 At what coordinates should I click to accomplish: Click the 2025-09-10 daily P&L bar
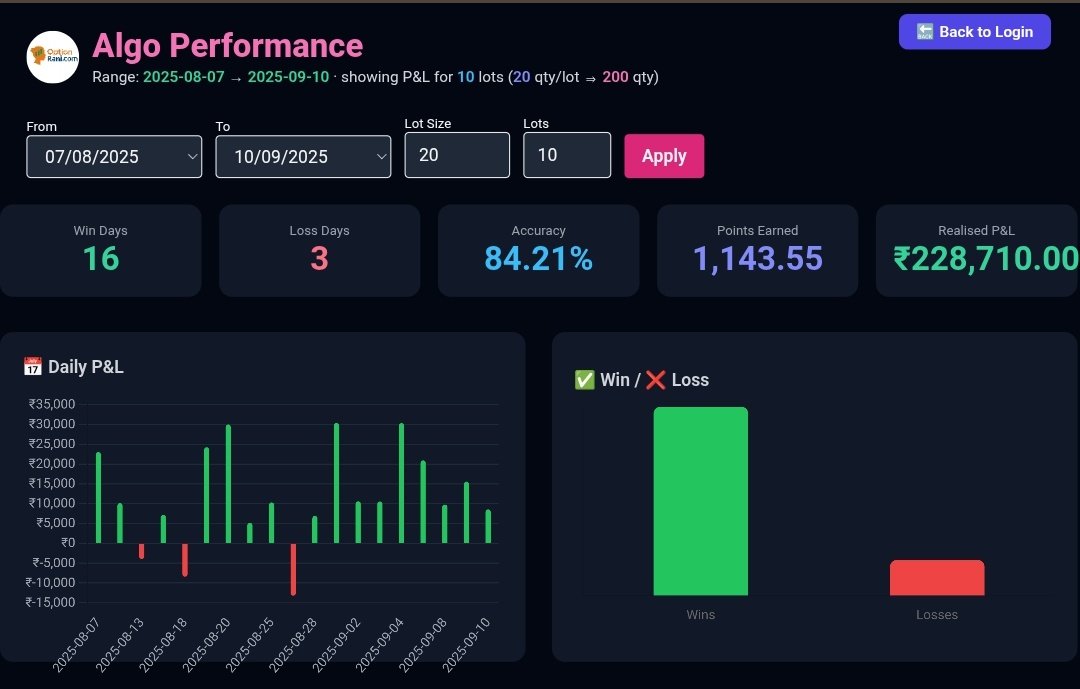(488, 526)
